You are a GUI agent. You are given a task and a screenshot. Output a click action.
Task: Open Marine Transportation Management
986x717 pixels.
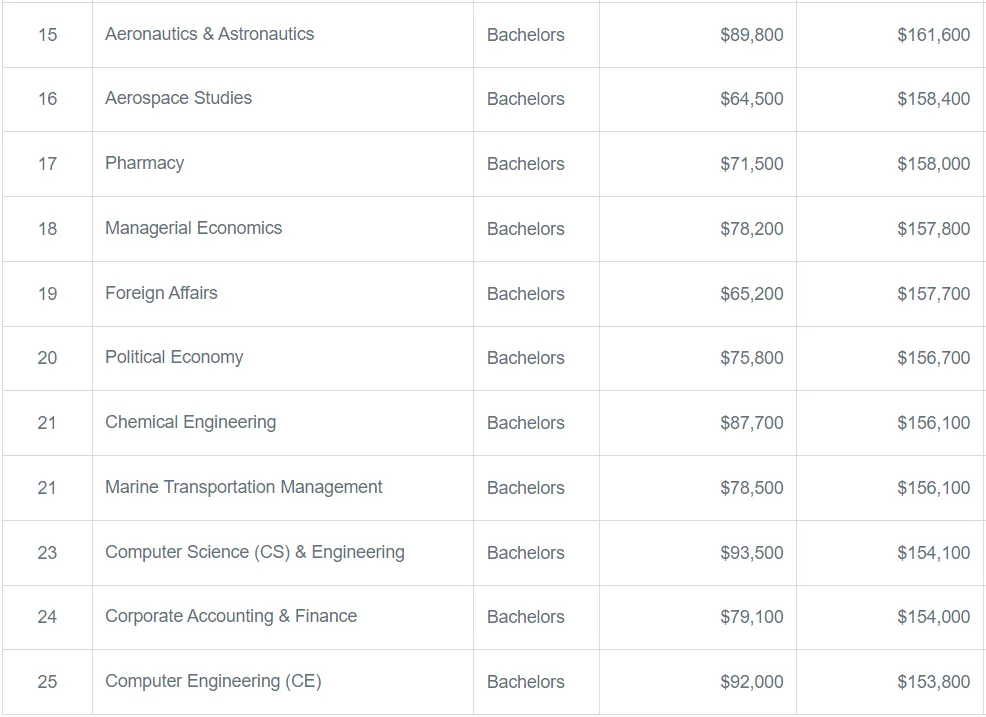(x=243, y=487)
